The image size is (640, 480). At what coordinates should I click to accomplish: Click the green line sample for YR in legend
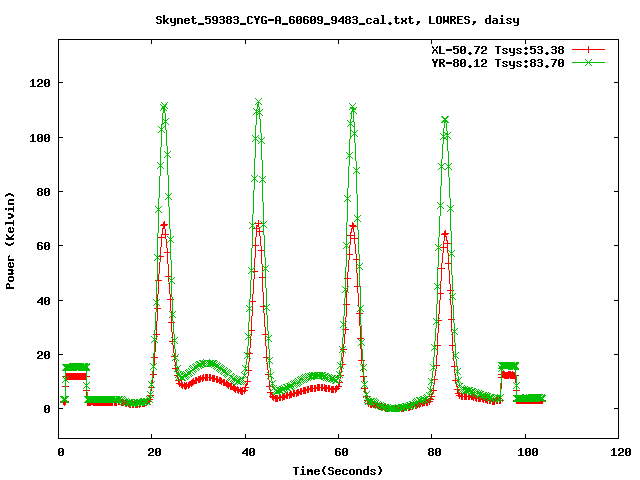point(588,62)
